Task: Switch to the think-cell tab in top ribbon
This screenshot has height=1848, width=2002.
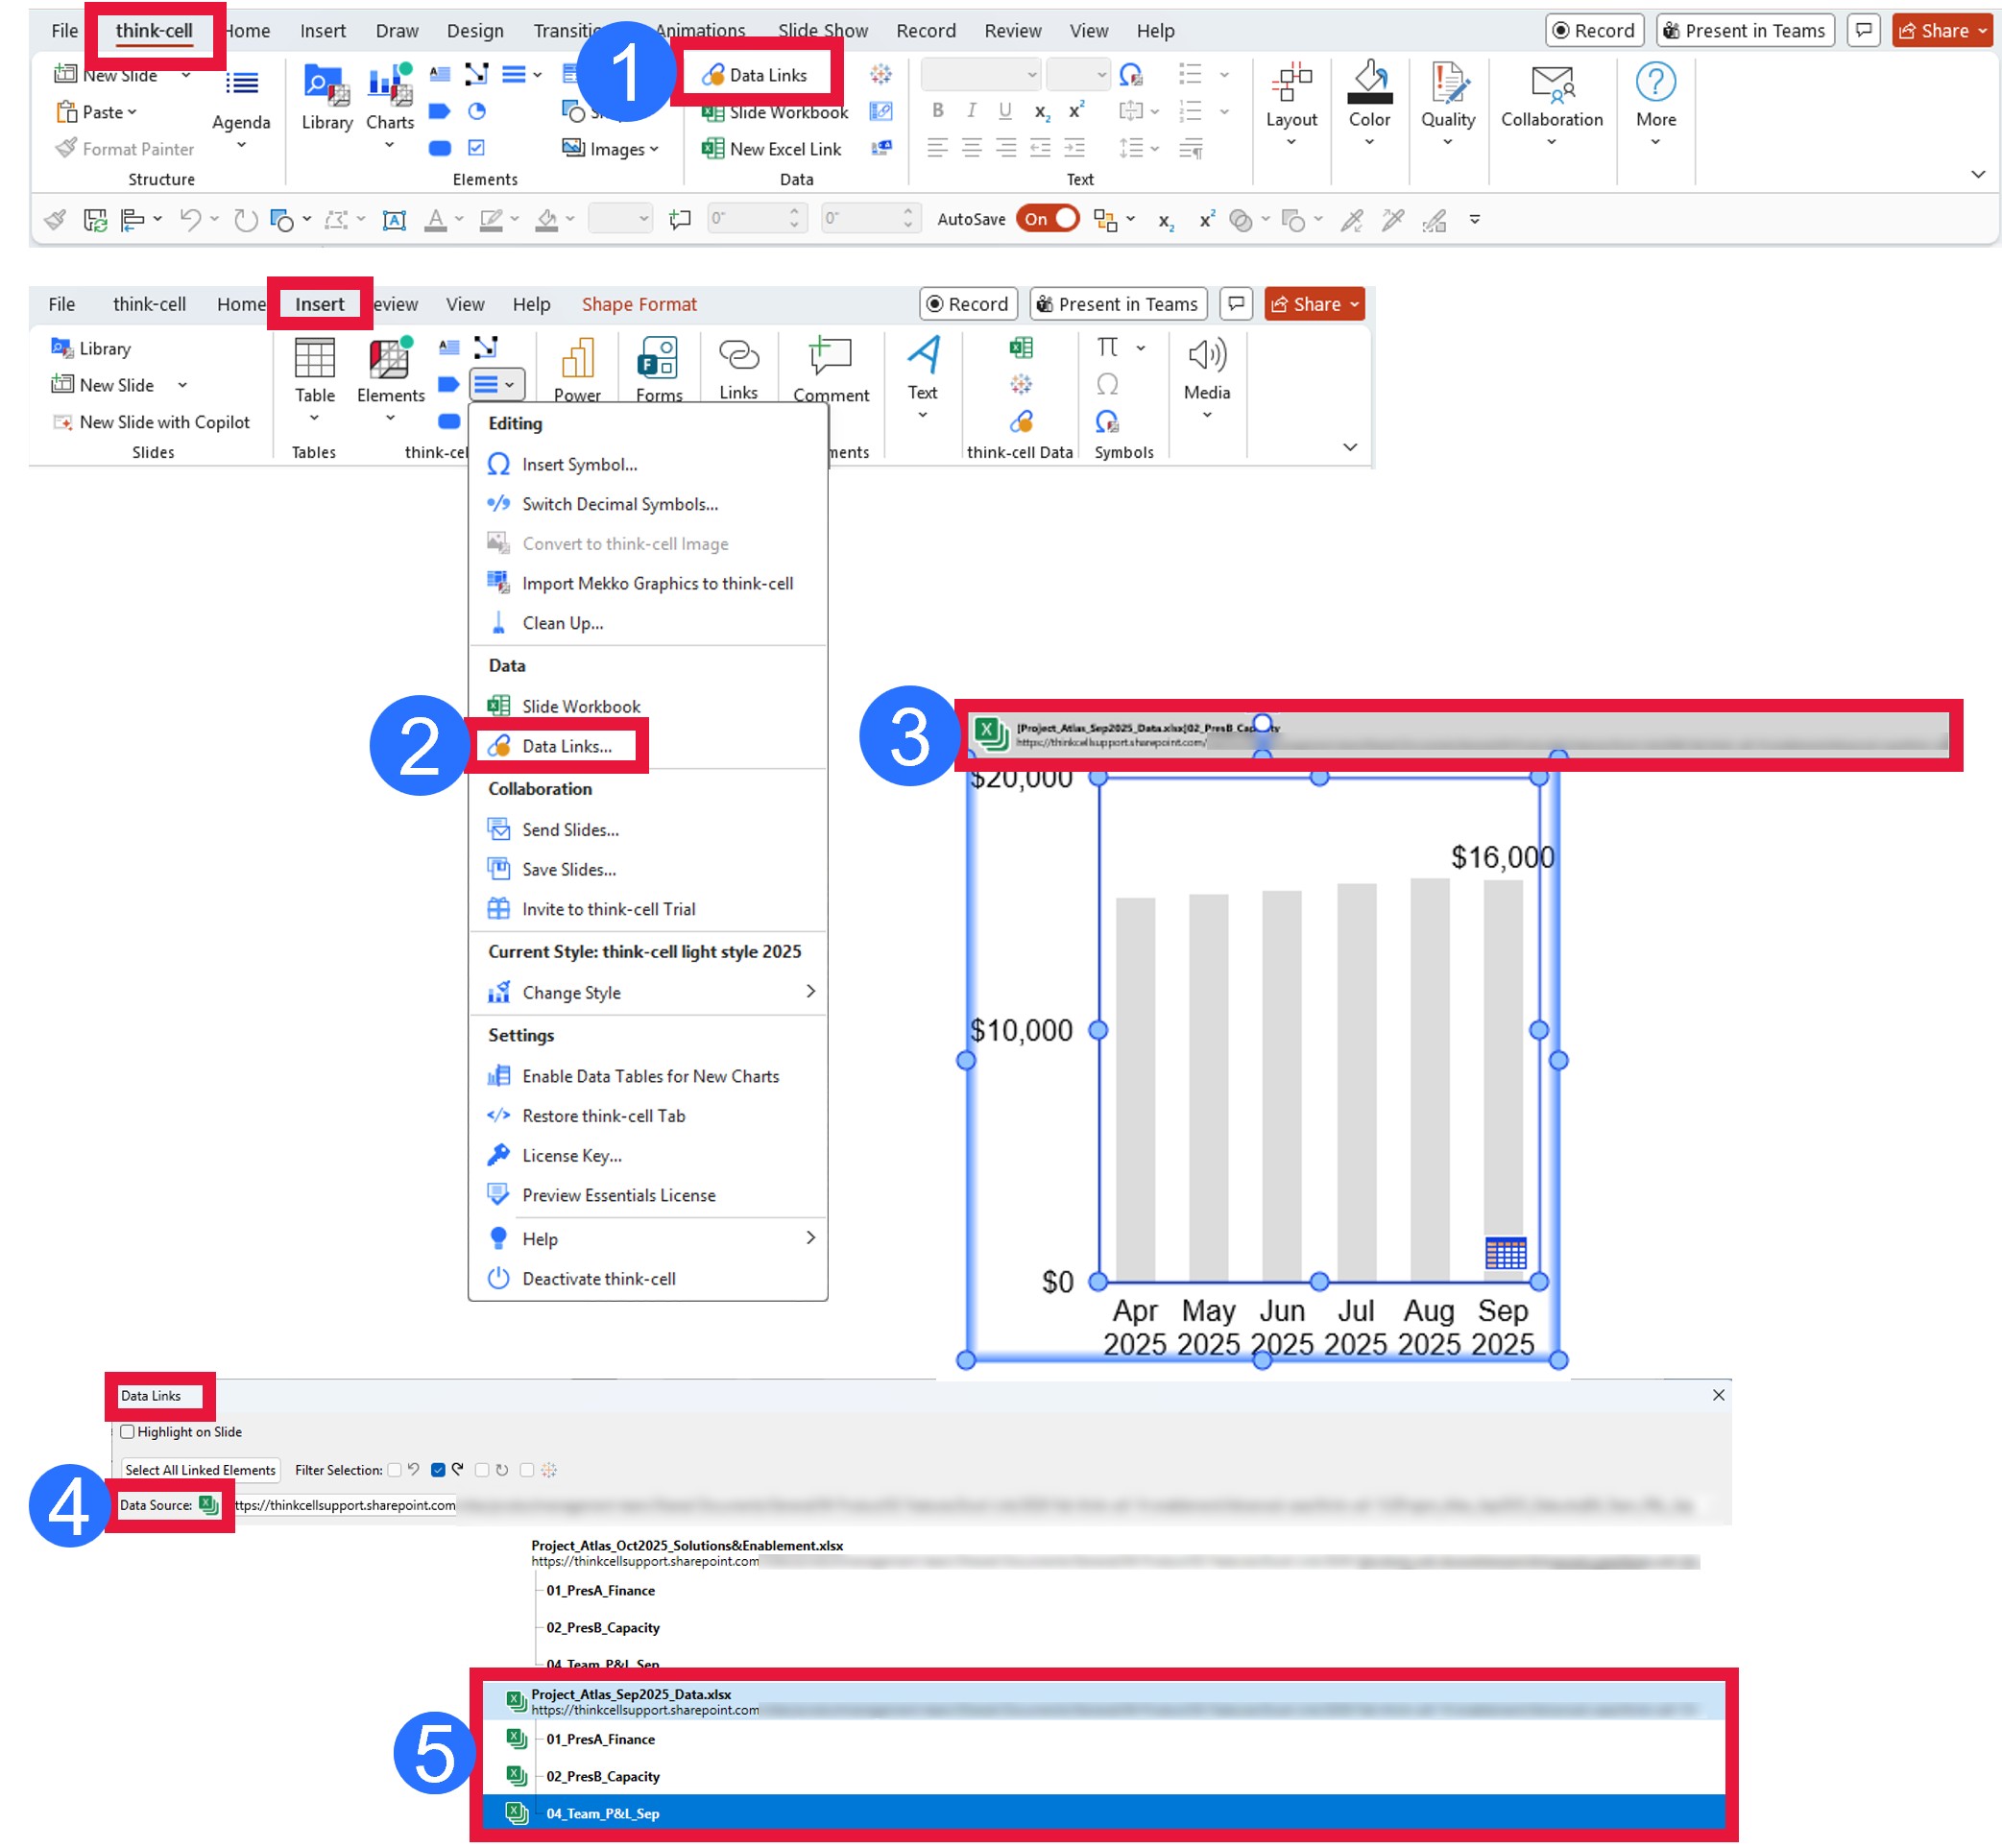Action: click(x=154, y=31)
